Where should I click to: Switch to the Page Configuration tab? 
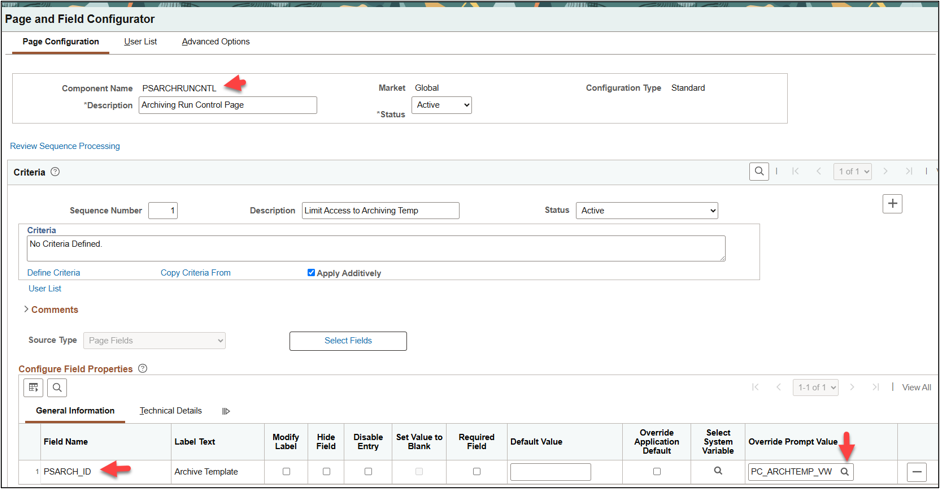[x=61, y=41]
